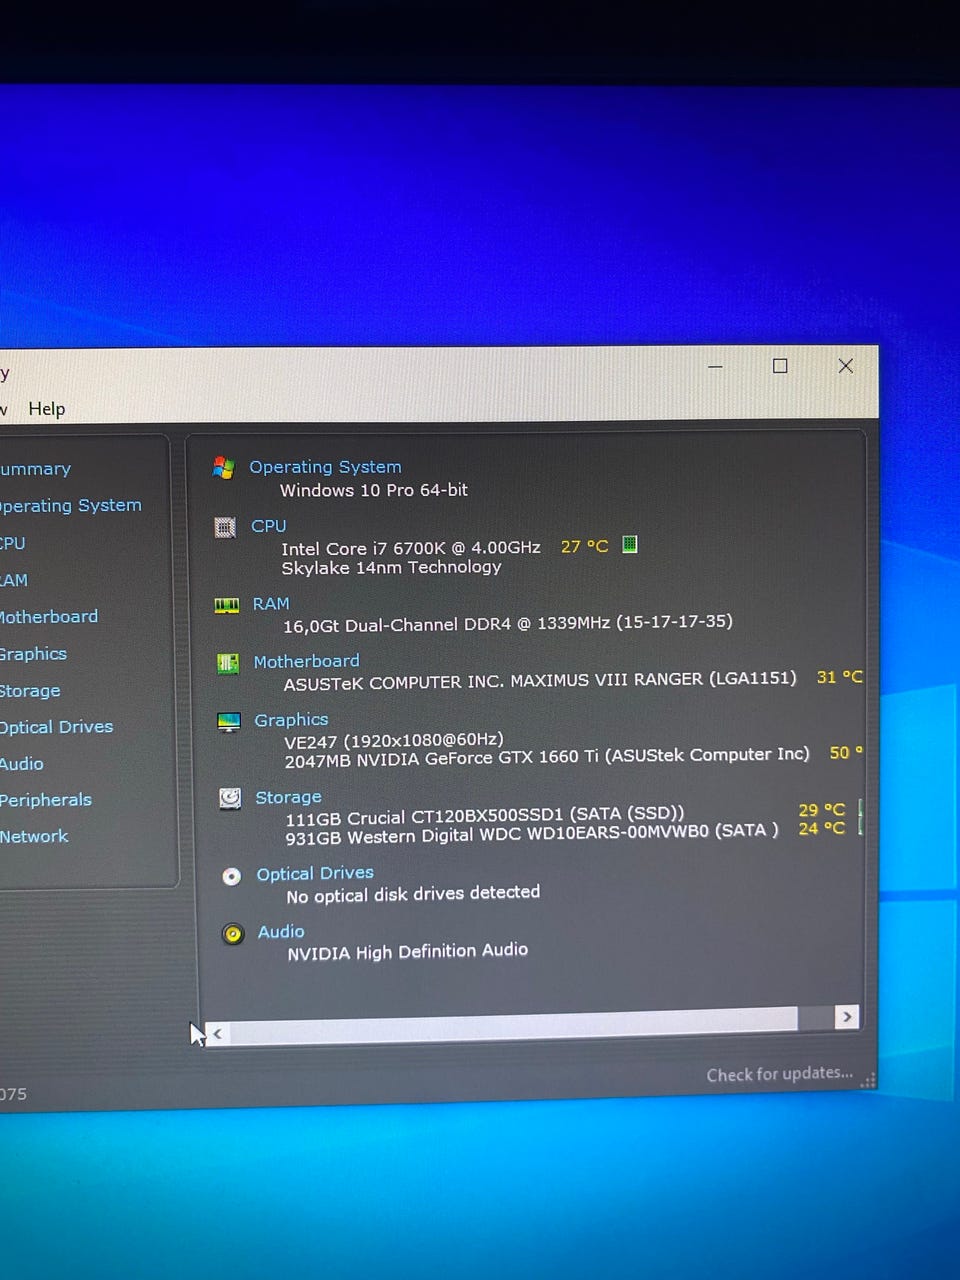Click the Windows 10 Pro 64-bit text

tap(374, 490)
